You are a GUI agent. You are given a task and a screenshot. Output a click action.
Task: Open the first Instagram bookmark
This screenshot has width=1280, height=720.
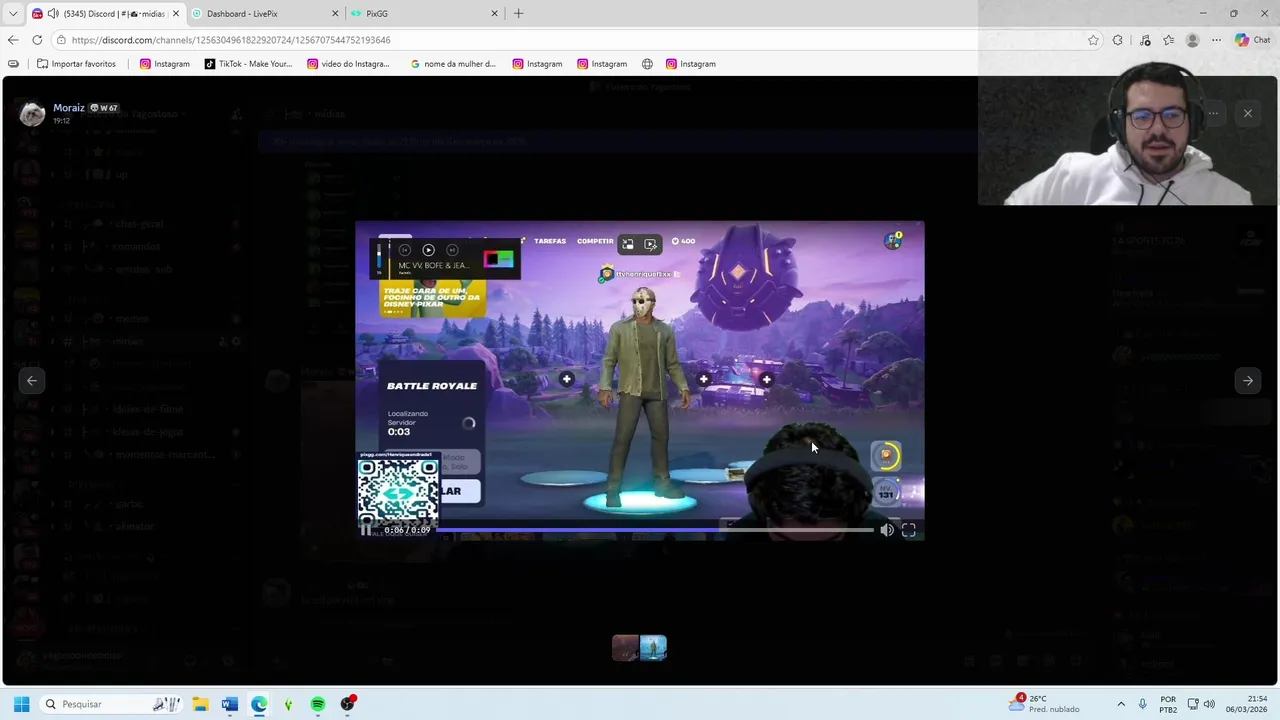point(165,64)
